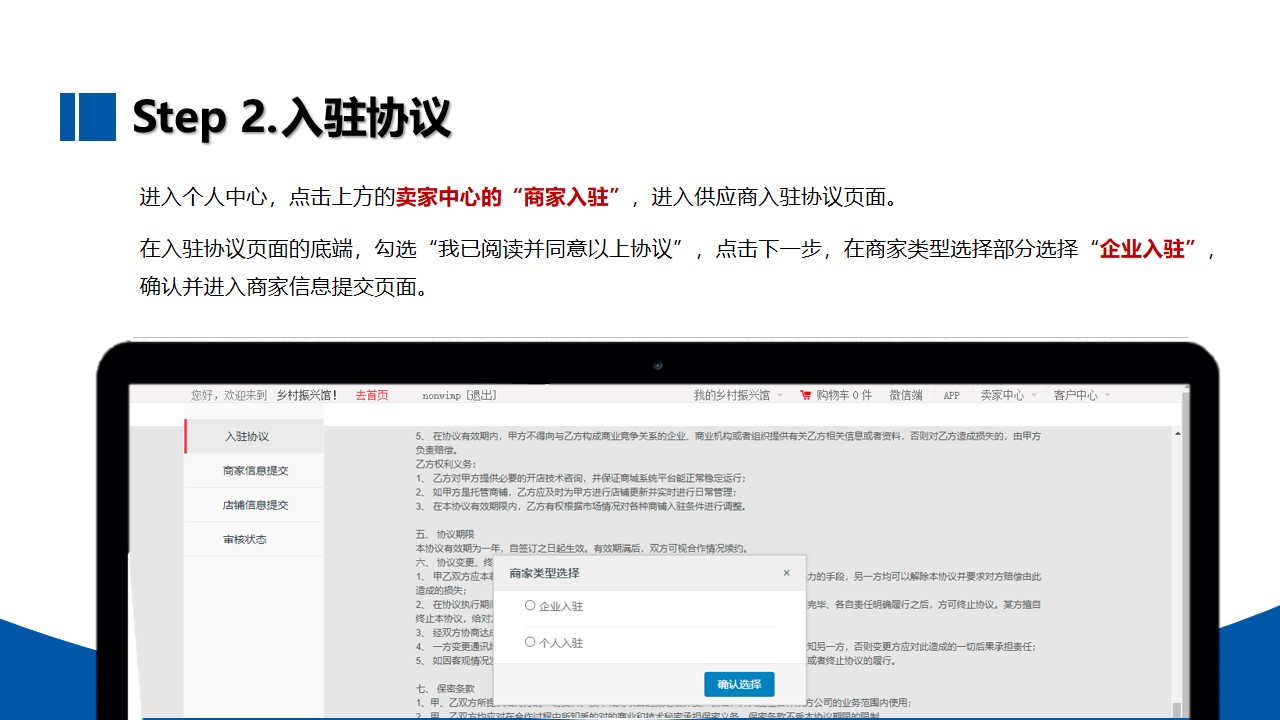This screenshot has height=720, width=1280.
Task: Open the 入驻协议 sidebar tab
Action: [254, 437]
